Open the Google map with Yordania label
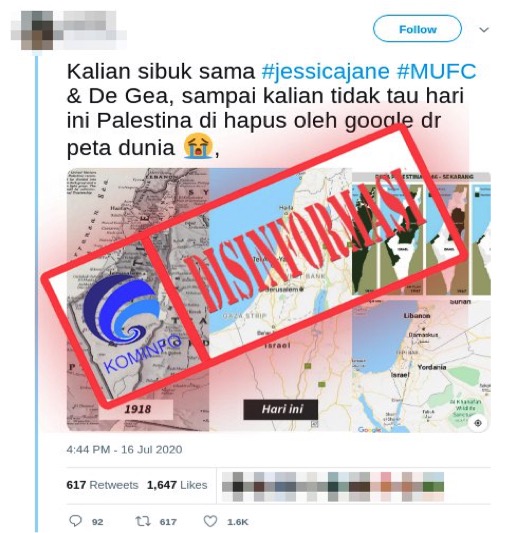 point(422,365)
